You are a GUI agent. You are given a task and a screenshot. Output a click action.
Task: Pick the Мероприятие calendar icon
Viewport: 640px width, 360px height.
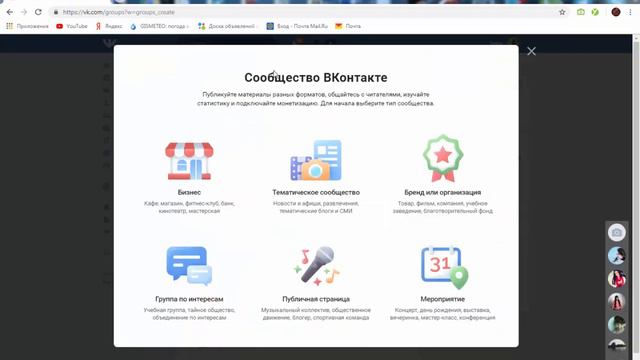coord(444,267)
